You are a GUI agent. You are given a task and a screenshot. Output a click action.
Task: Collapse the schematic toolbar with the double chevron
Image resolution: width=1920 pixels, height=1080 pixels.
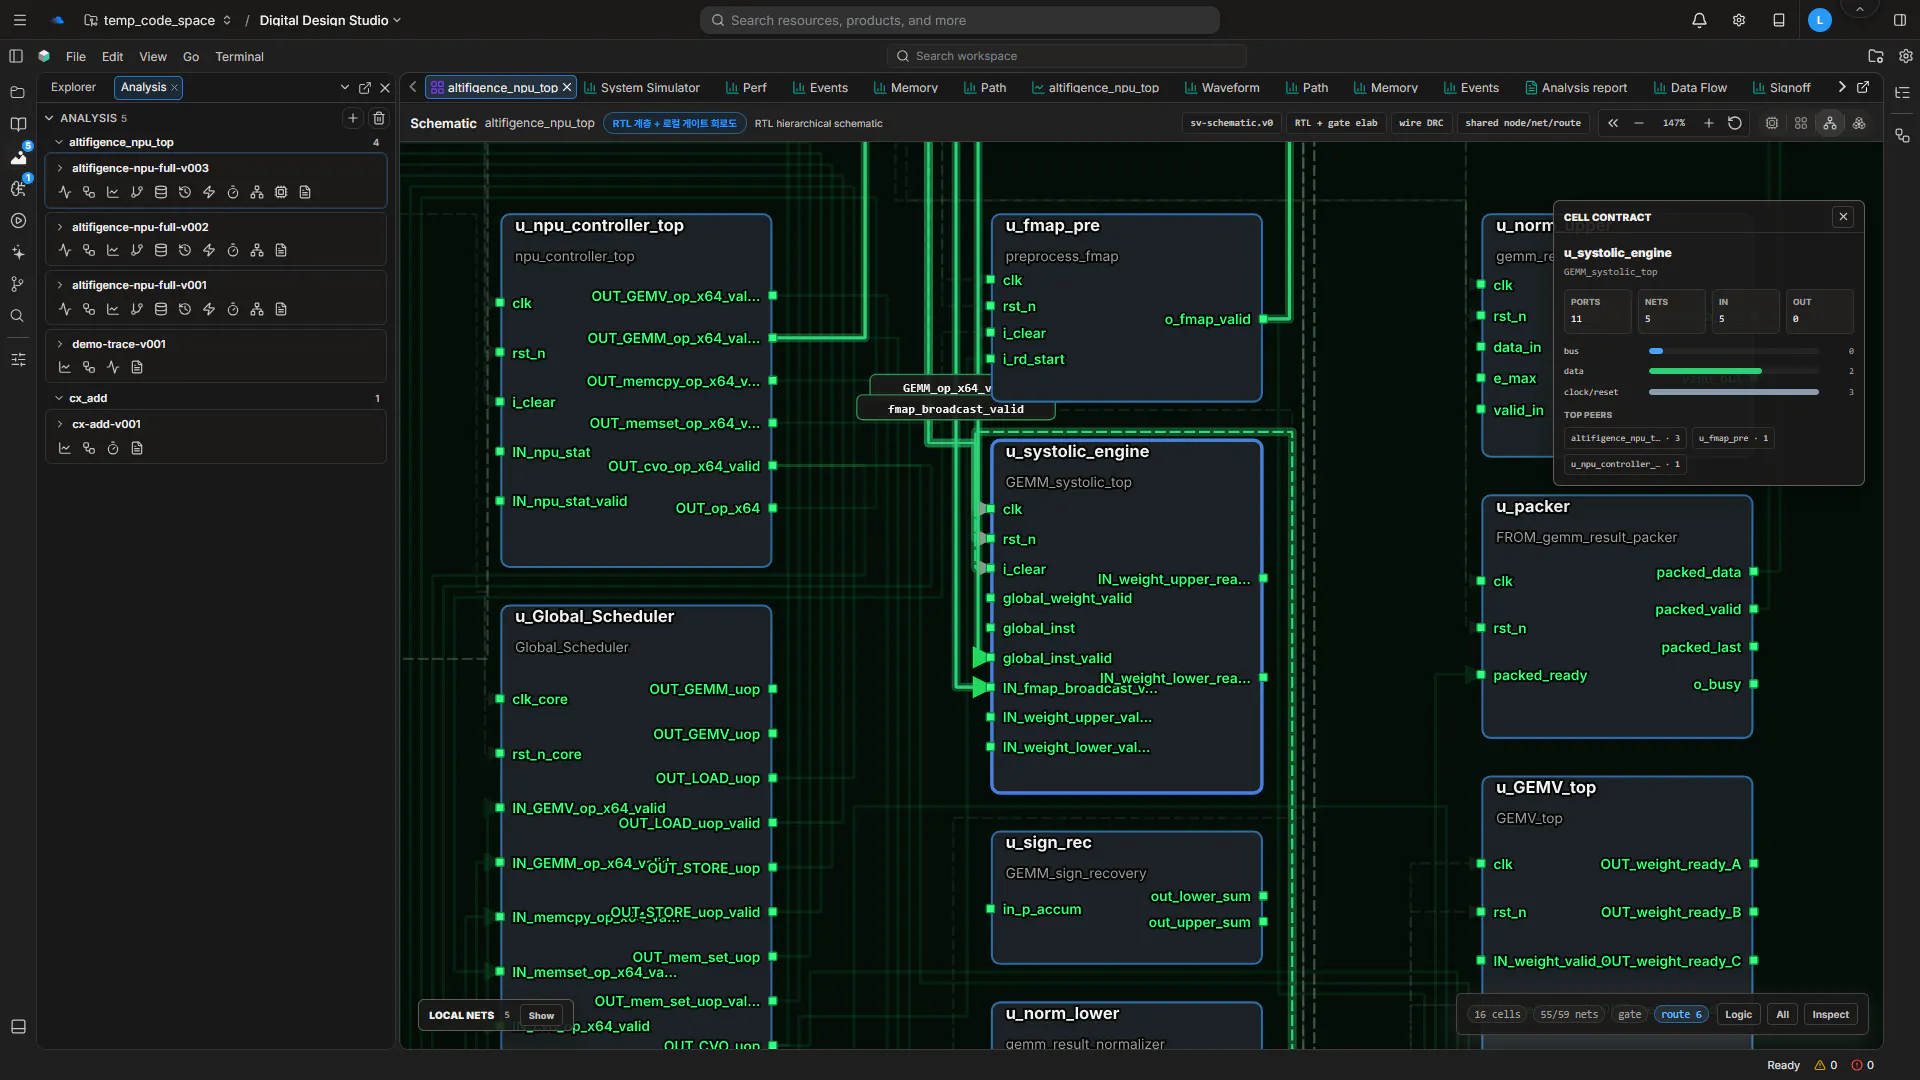click(x=1613, y=123)
